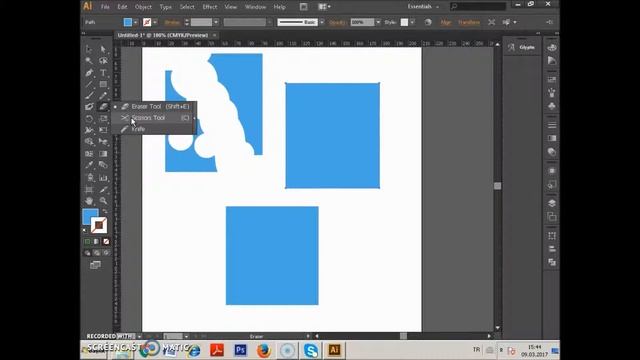The height and width of the screenshot is (360, 640).
Task: Select the Scale tool
Action: point(103,119)
